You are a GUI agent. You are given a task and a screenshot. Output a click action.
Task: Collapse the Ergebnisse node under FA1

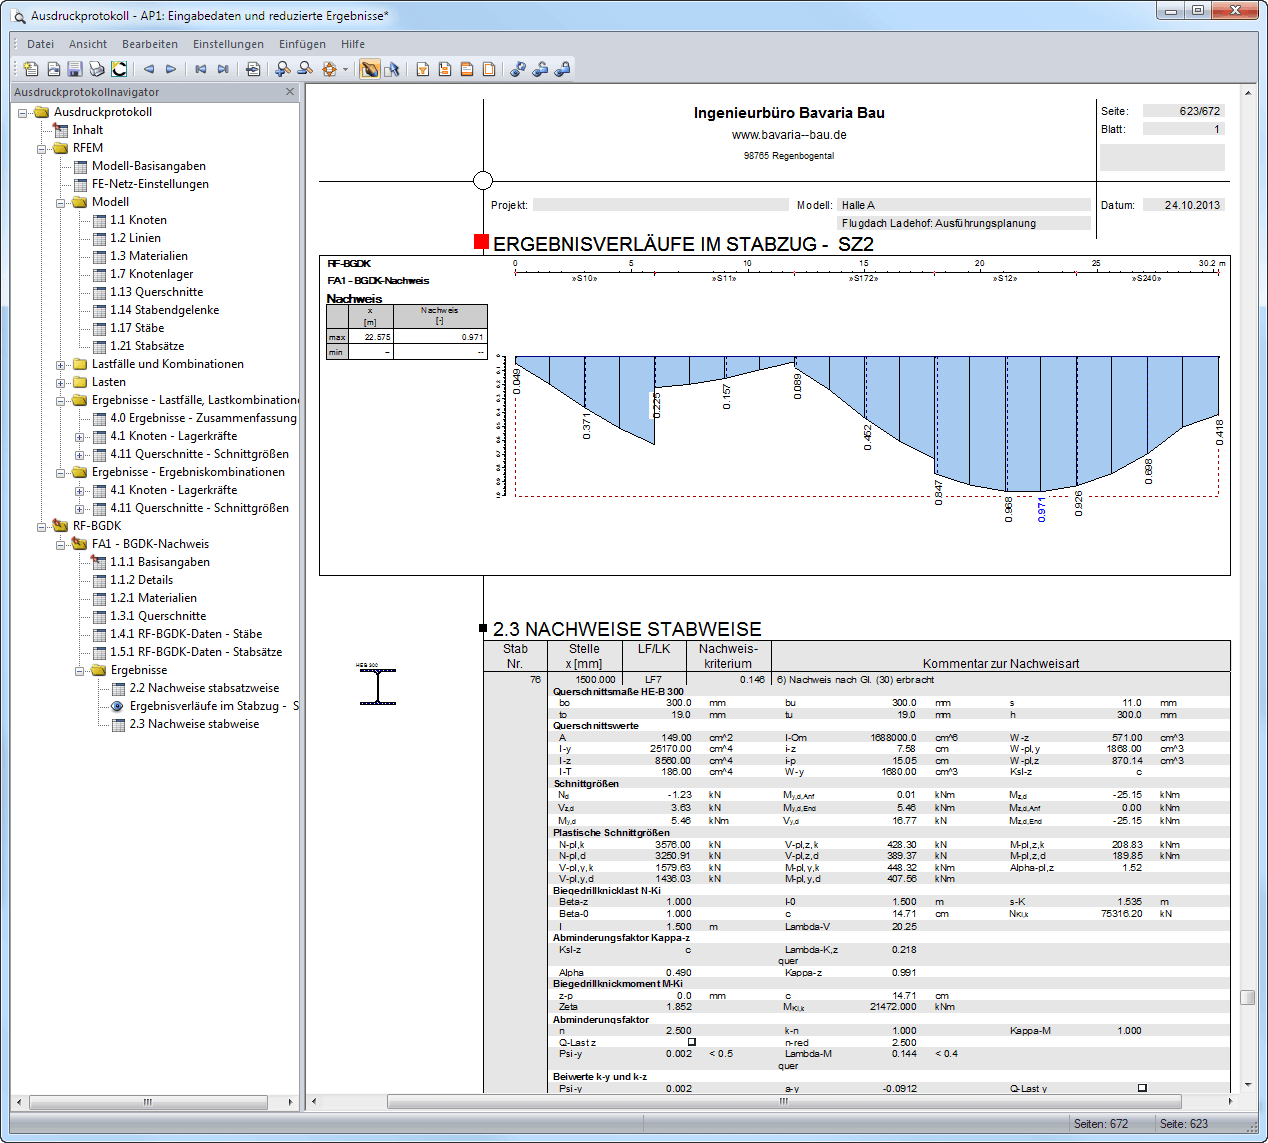pyautogui.click(x=80, y=671)
